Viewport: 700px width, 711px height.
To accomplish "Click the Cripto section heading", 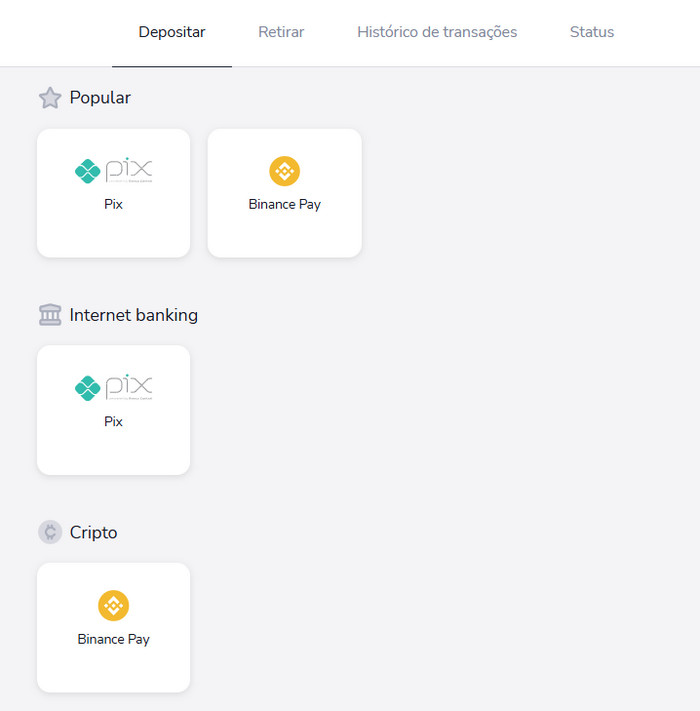I will pos(93,532).
